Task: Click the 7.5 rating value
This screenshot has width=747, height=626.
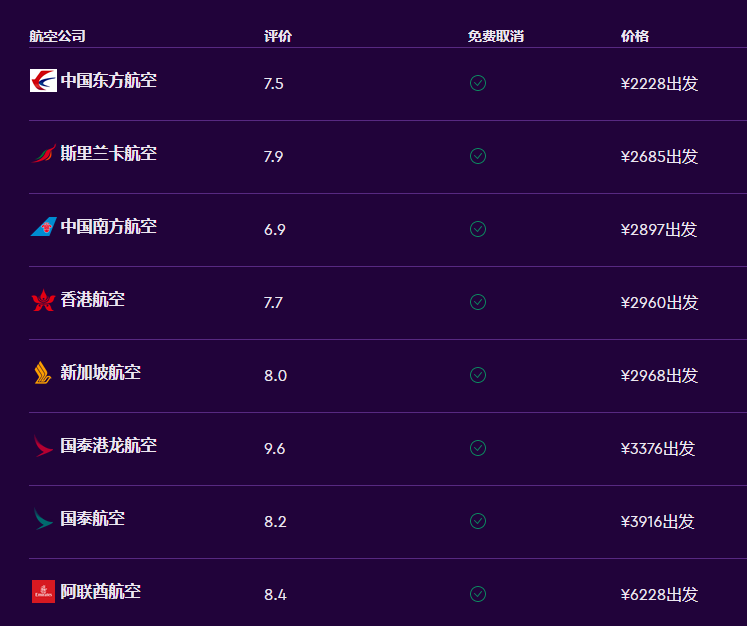Action: [273, 84]
